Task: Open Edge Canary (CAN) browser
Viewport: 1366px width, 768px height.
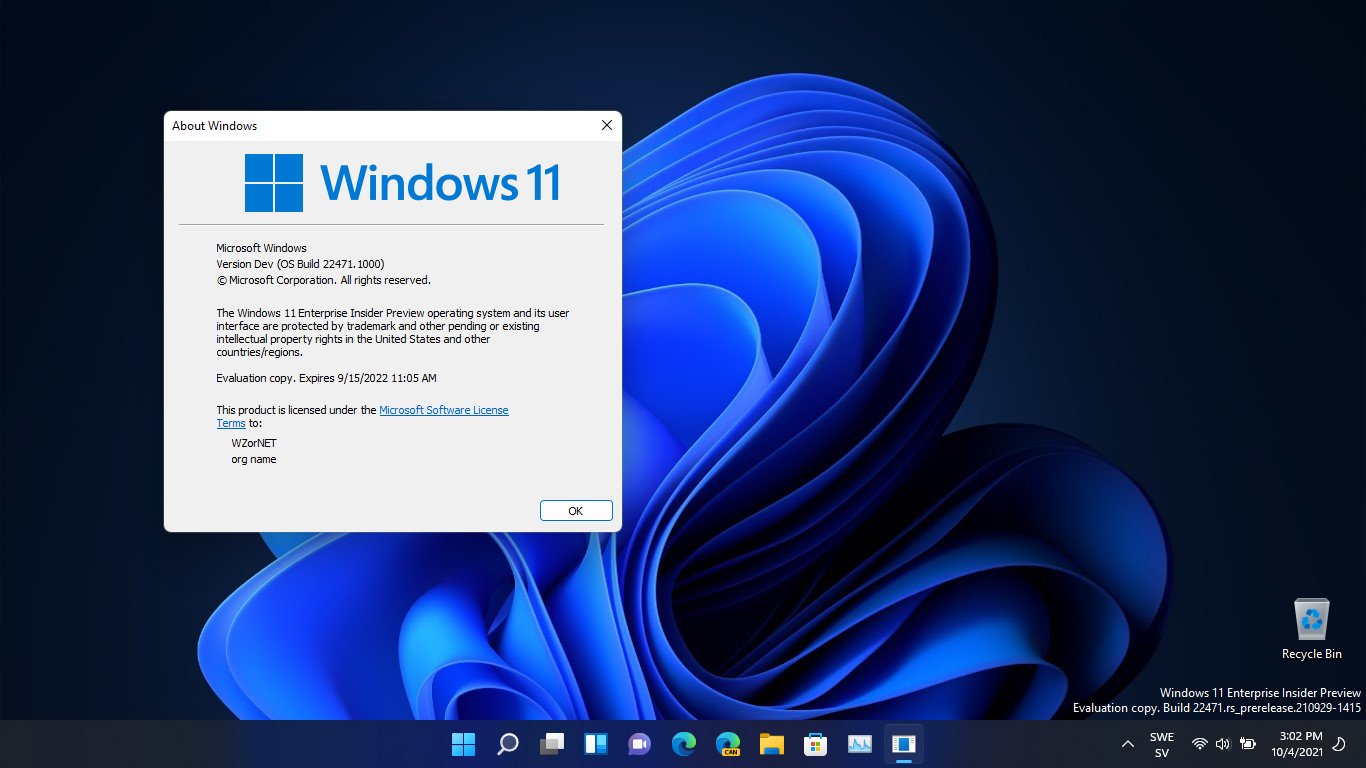Action: coord(728,744)
